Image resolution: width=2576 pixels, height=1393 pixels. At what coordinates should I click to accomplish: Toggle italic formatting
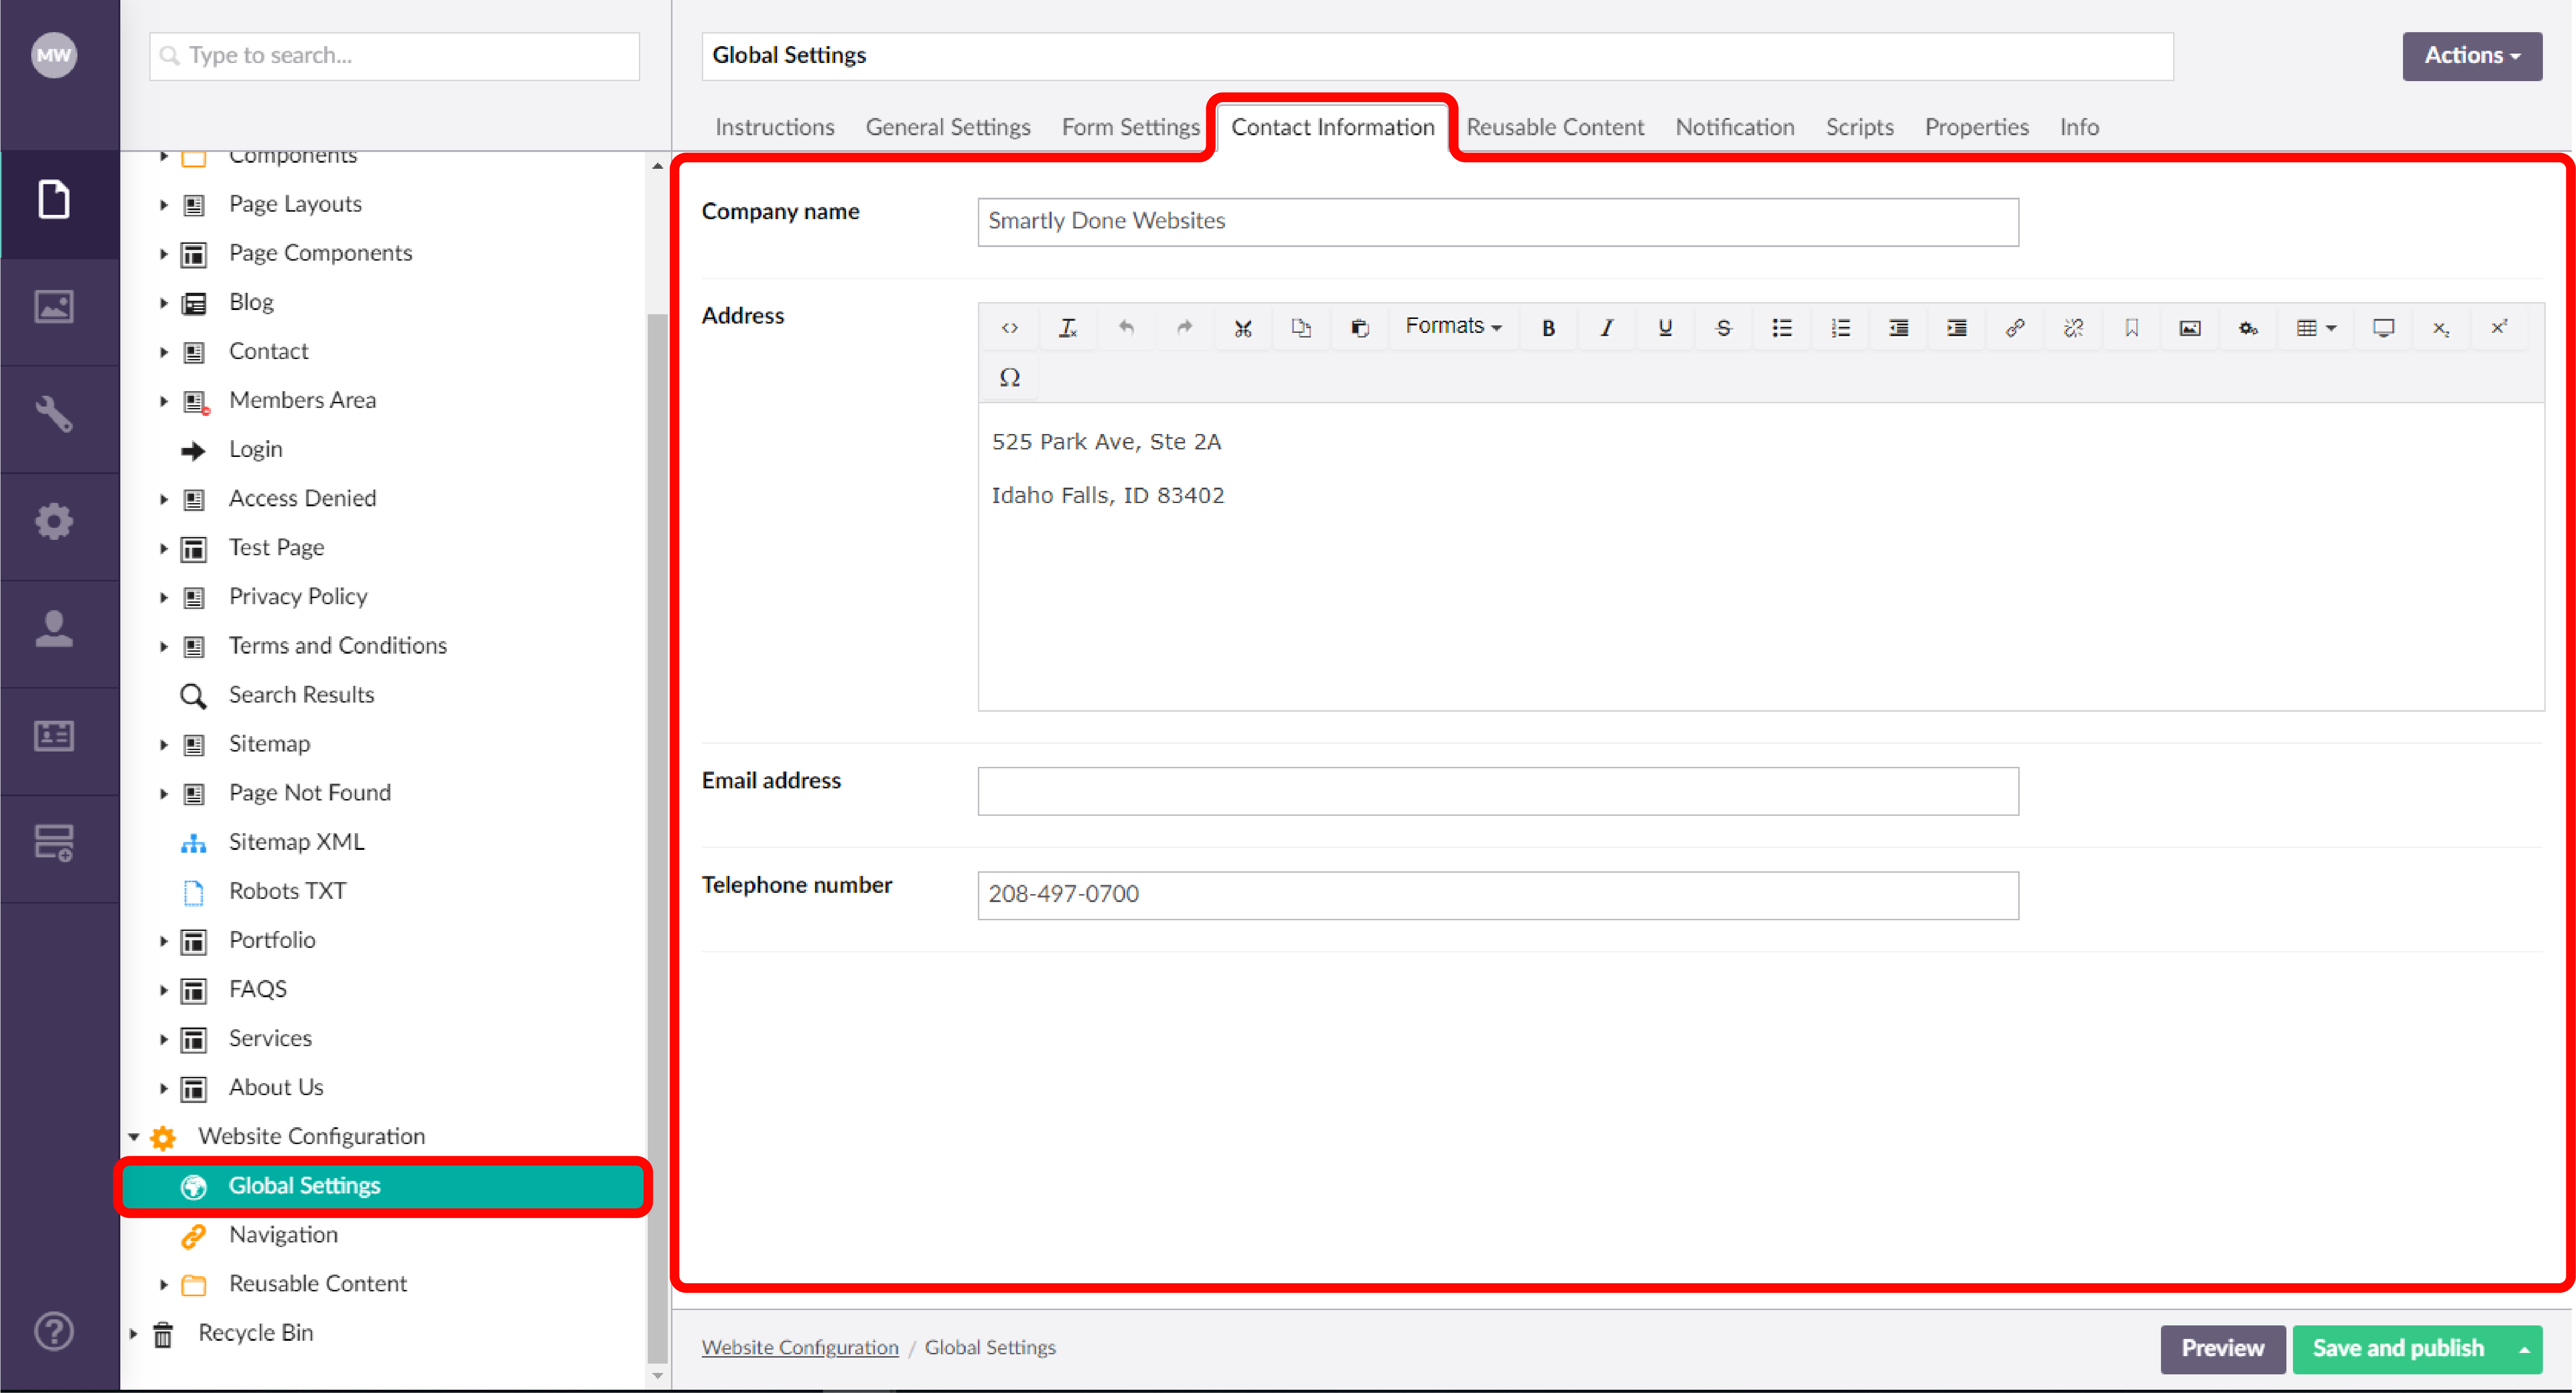pos(1606,328)
